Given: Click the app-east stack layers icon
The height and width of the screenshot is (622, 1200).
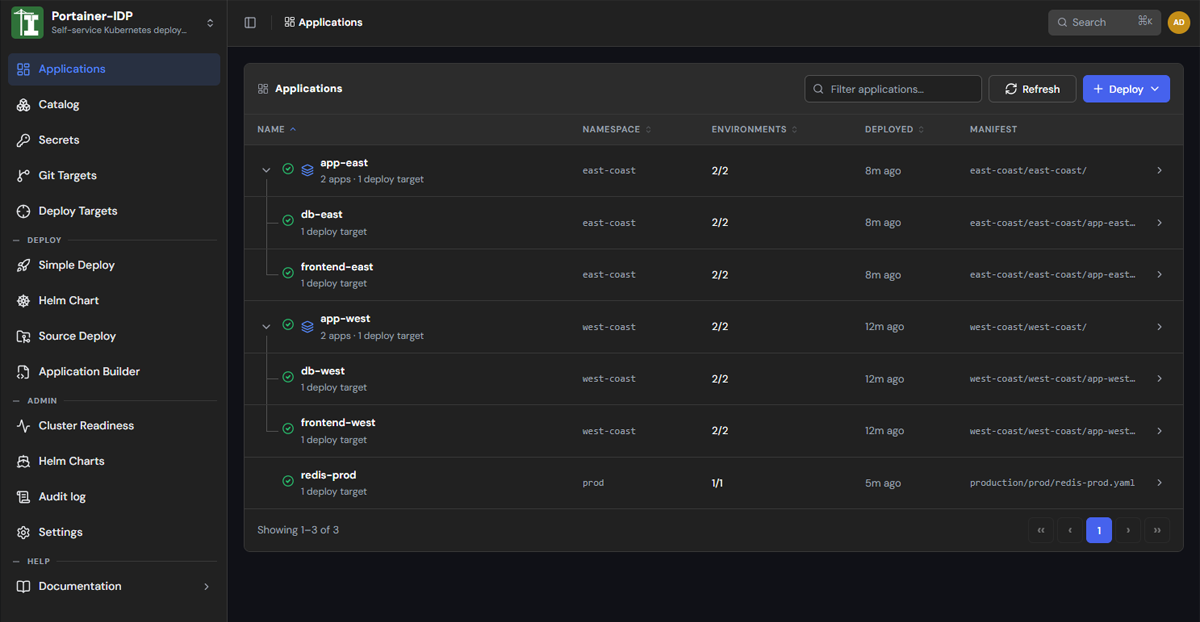Looking at the screenshot, I should tap(307, 171).
